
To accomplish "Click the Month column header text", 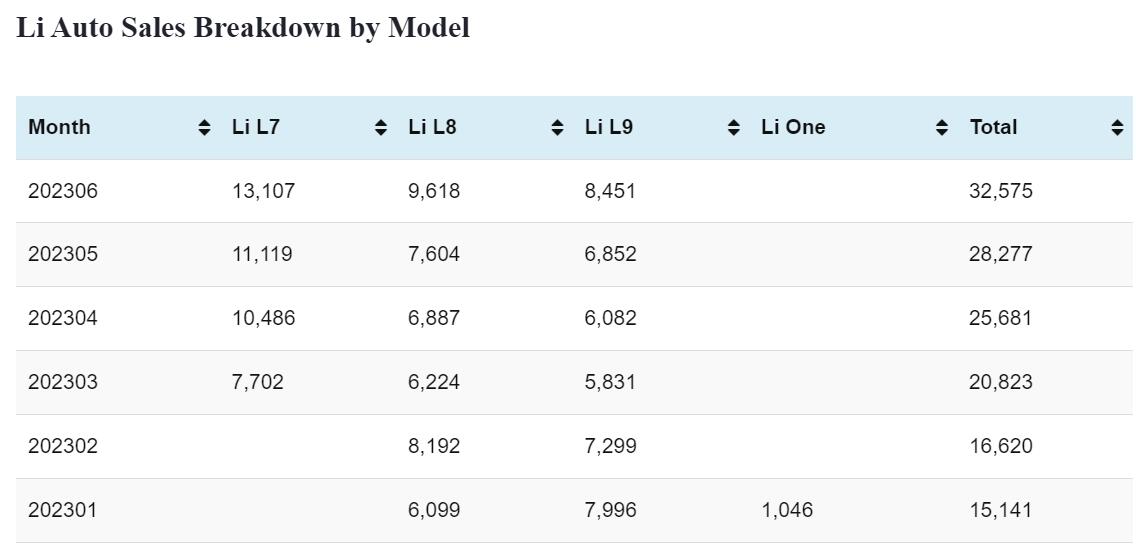I will click(59, 127).
